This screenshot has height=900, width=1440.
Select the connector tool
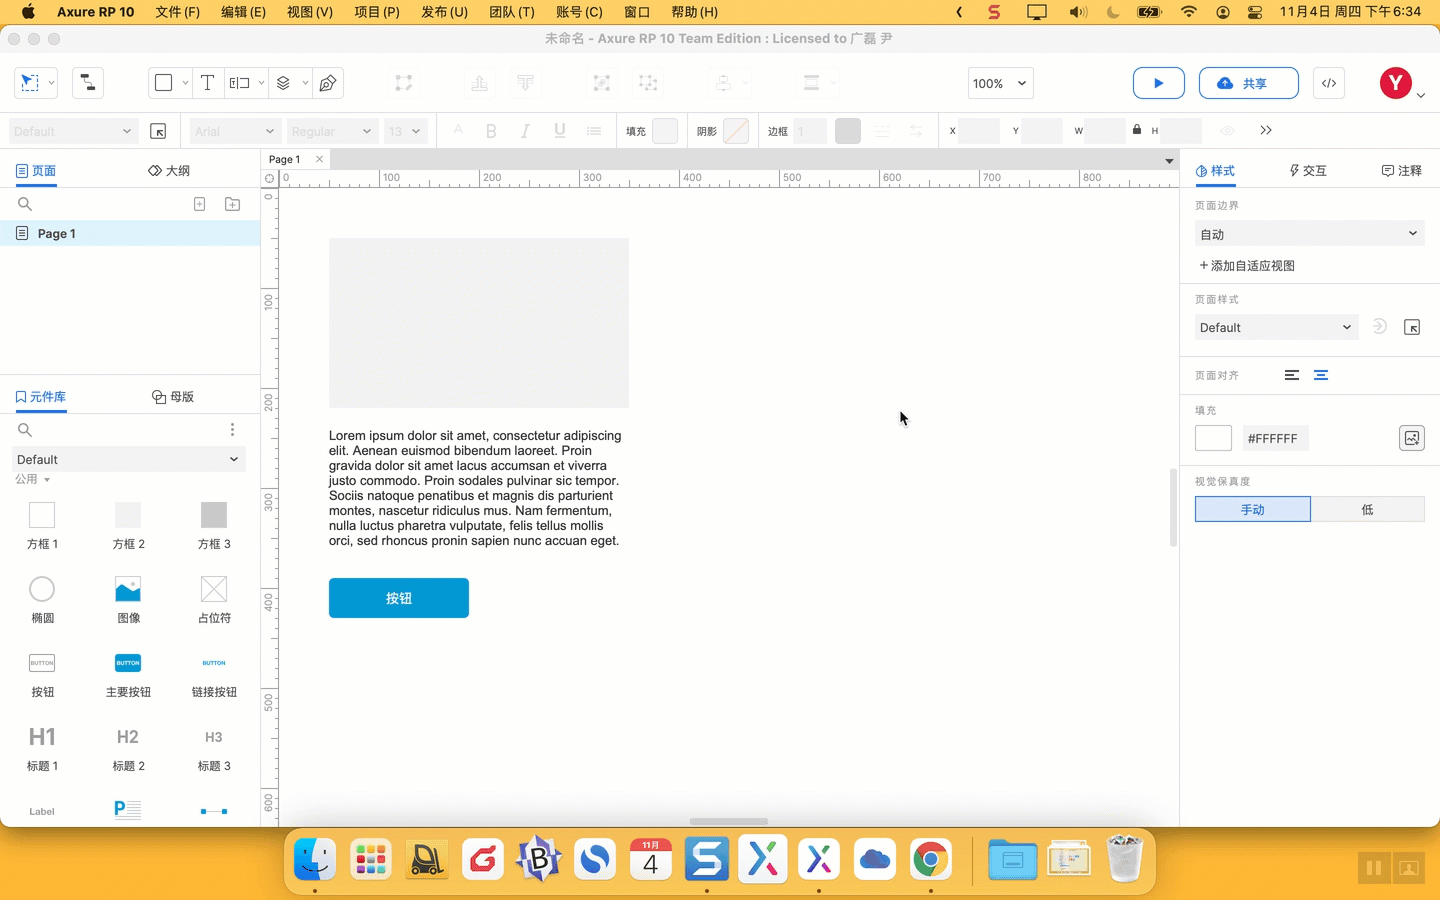click(88, 83)
